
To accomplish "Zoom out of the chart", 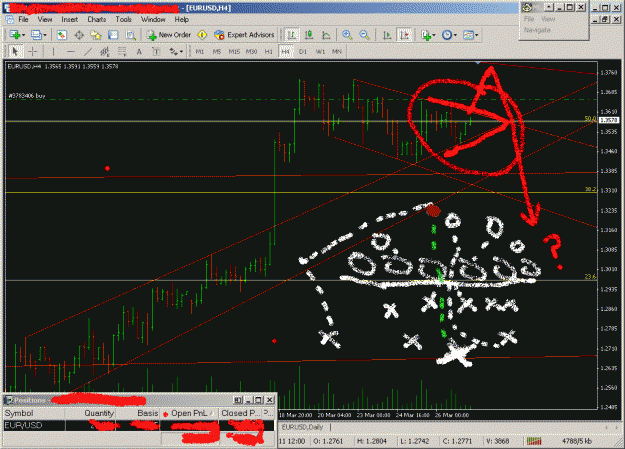I will (x=364, y=35).
